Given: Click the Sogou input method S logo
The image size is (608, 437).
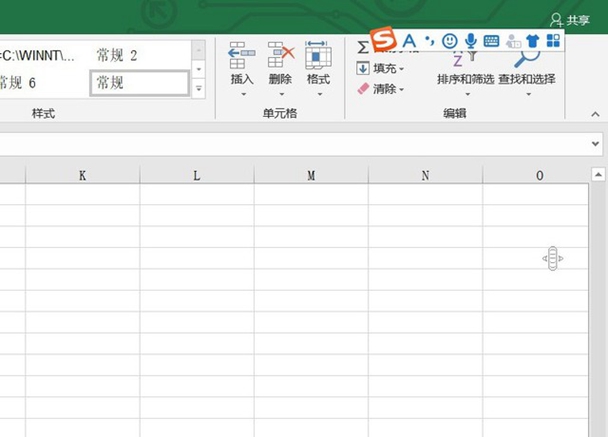Looking at the screenshot, I should (383, 40).
